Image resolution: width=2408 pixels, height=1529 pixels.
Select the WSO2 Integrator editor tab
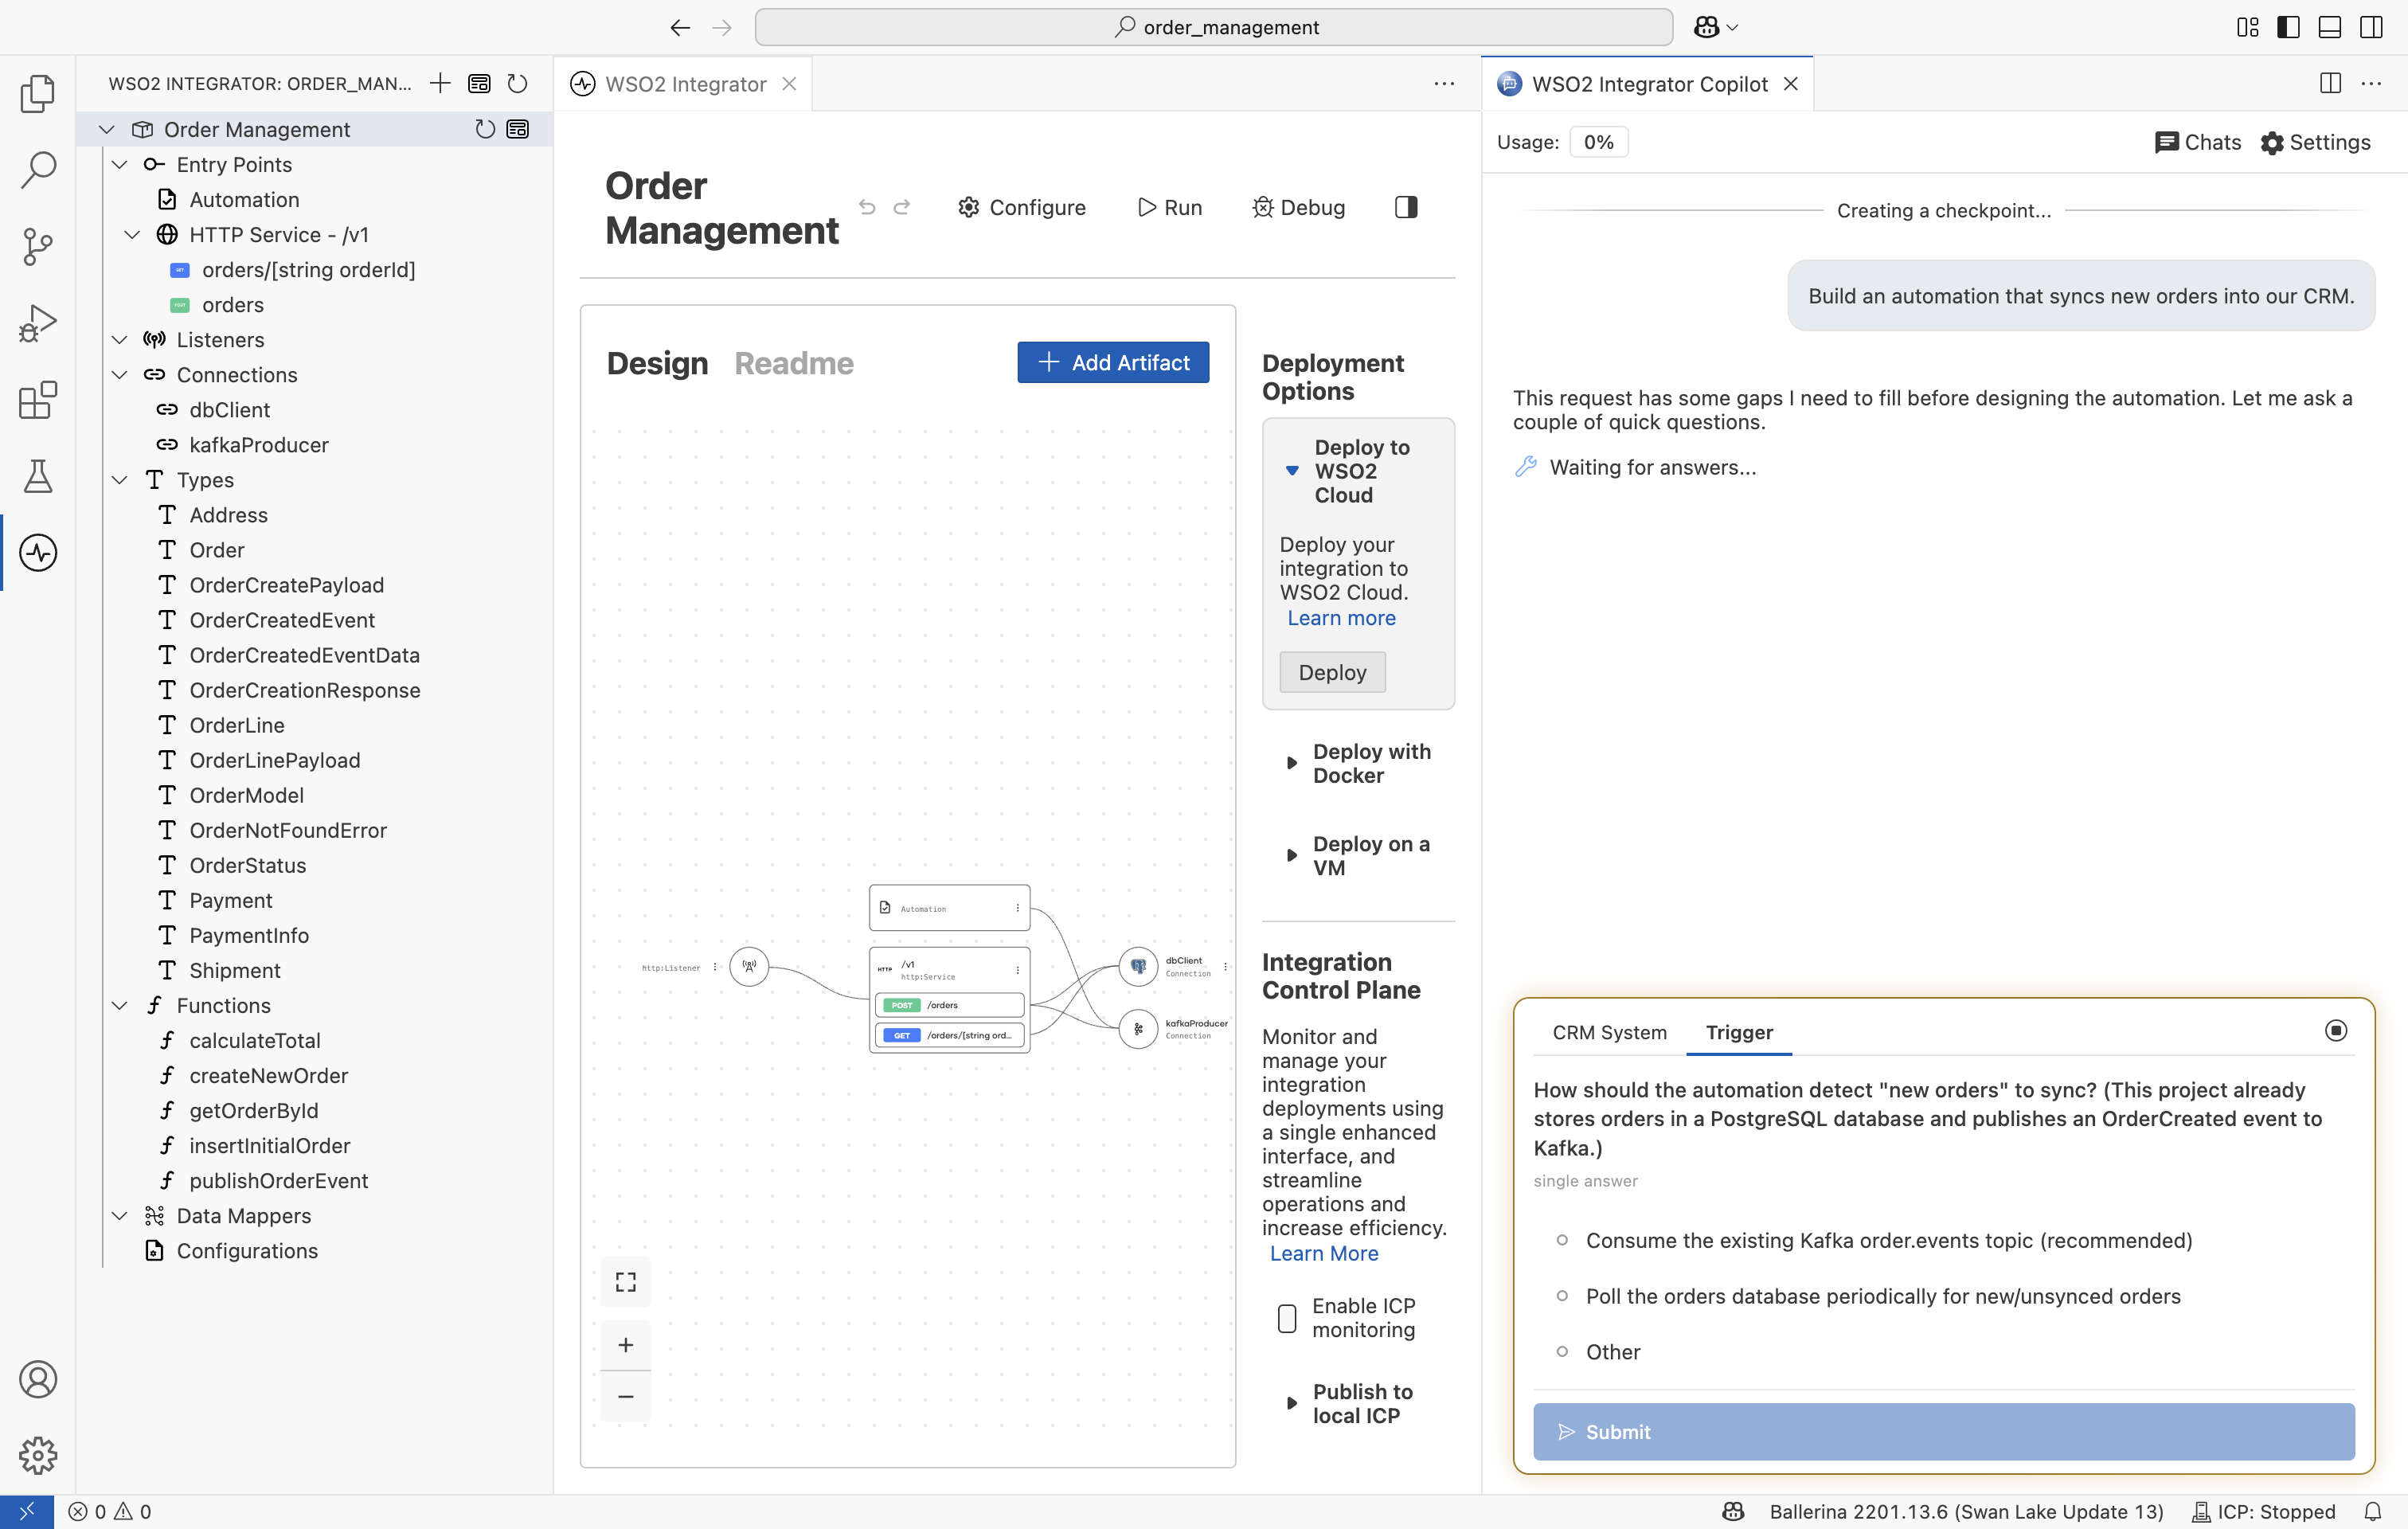pyautogui.click(x=685, y=84)
